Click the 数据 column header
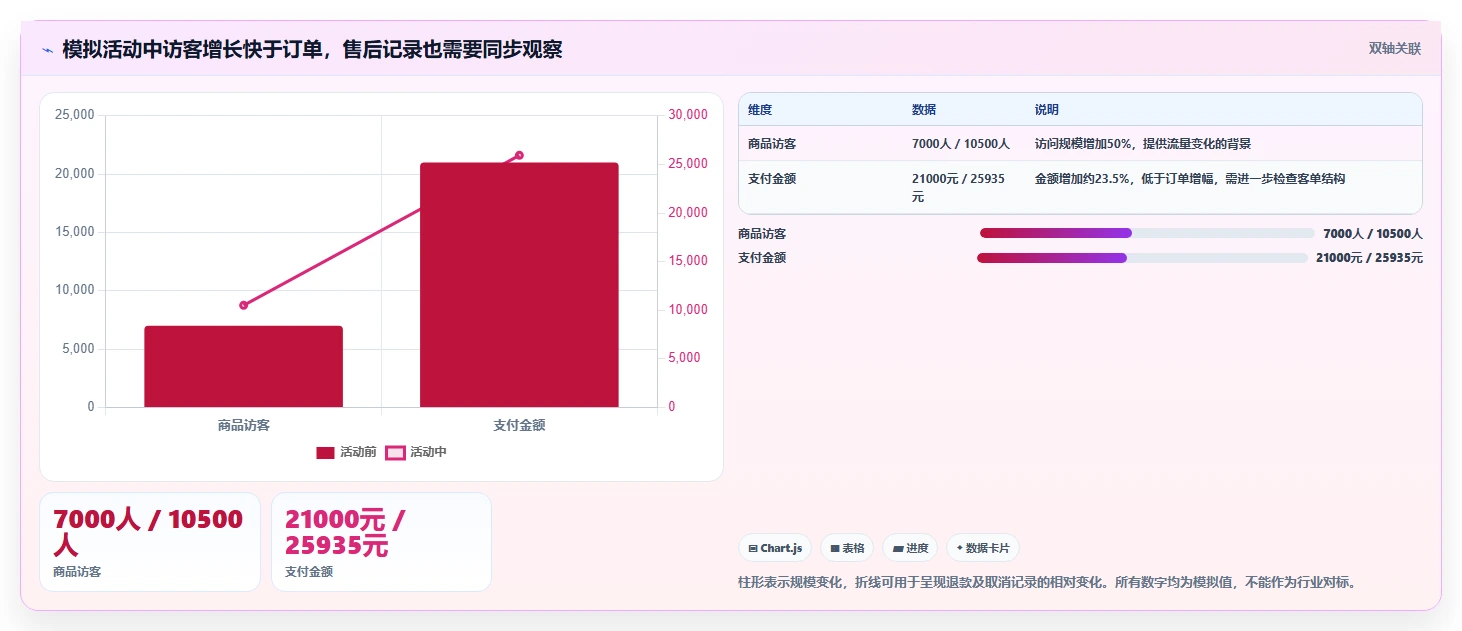 924,110
